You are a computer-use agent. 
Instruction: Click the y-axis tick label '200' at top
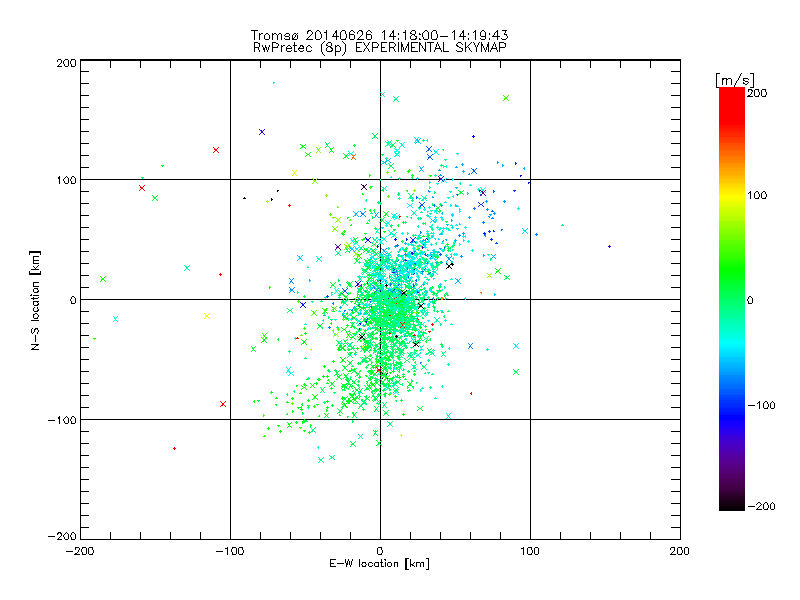click(66, 63)
